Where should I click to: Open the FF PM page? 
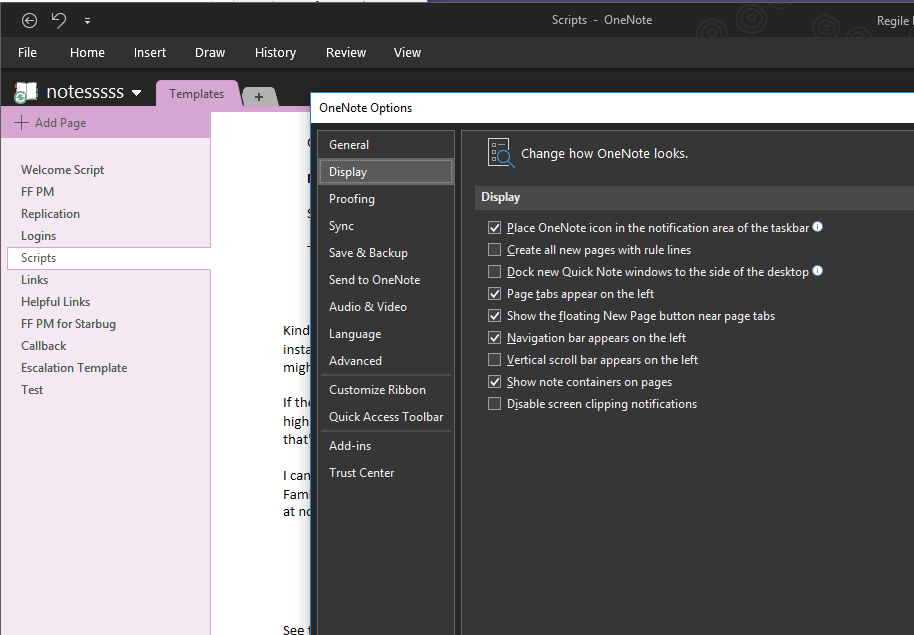(109, 192)
